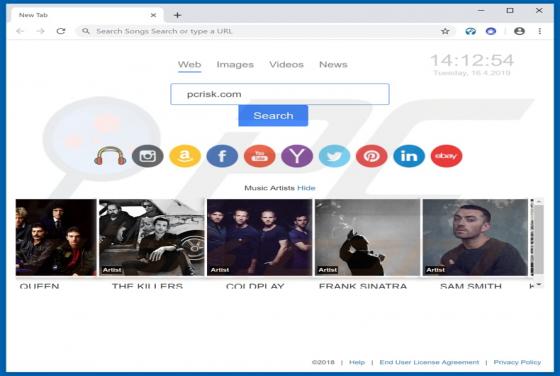Open the YouTube shortcut icon
This screenshot has width=560, height=376.
260,156
